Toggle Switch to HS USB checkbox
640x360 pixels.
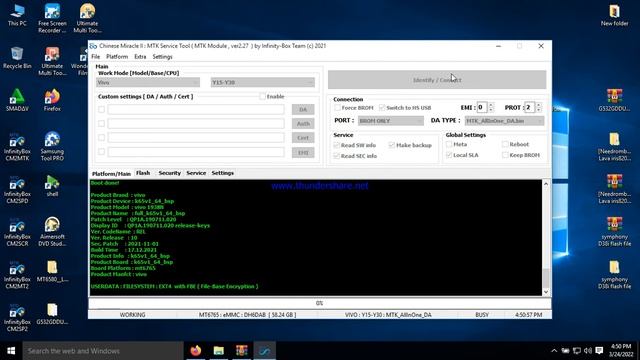(x=382, y=108)
